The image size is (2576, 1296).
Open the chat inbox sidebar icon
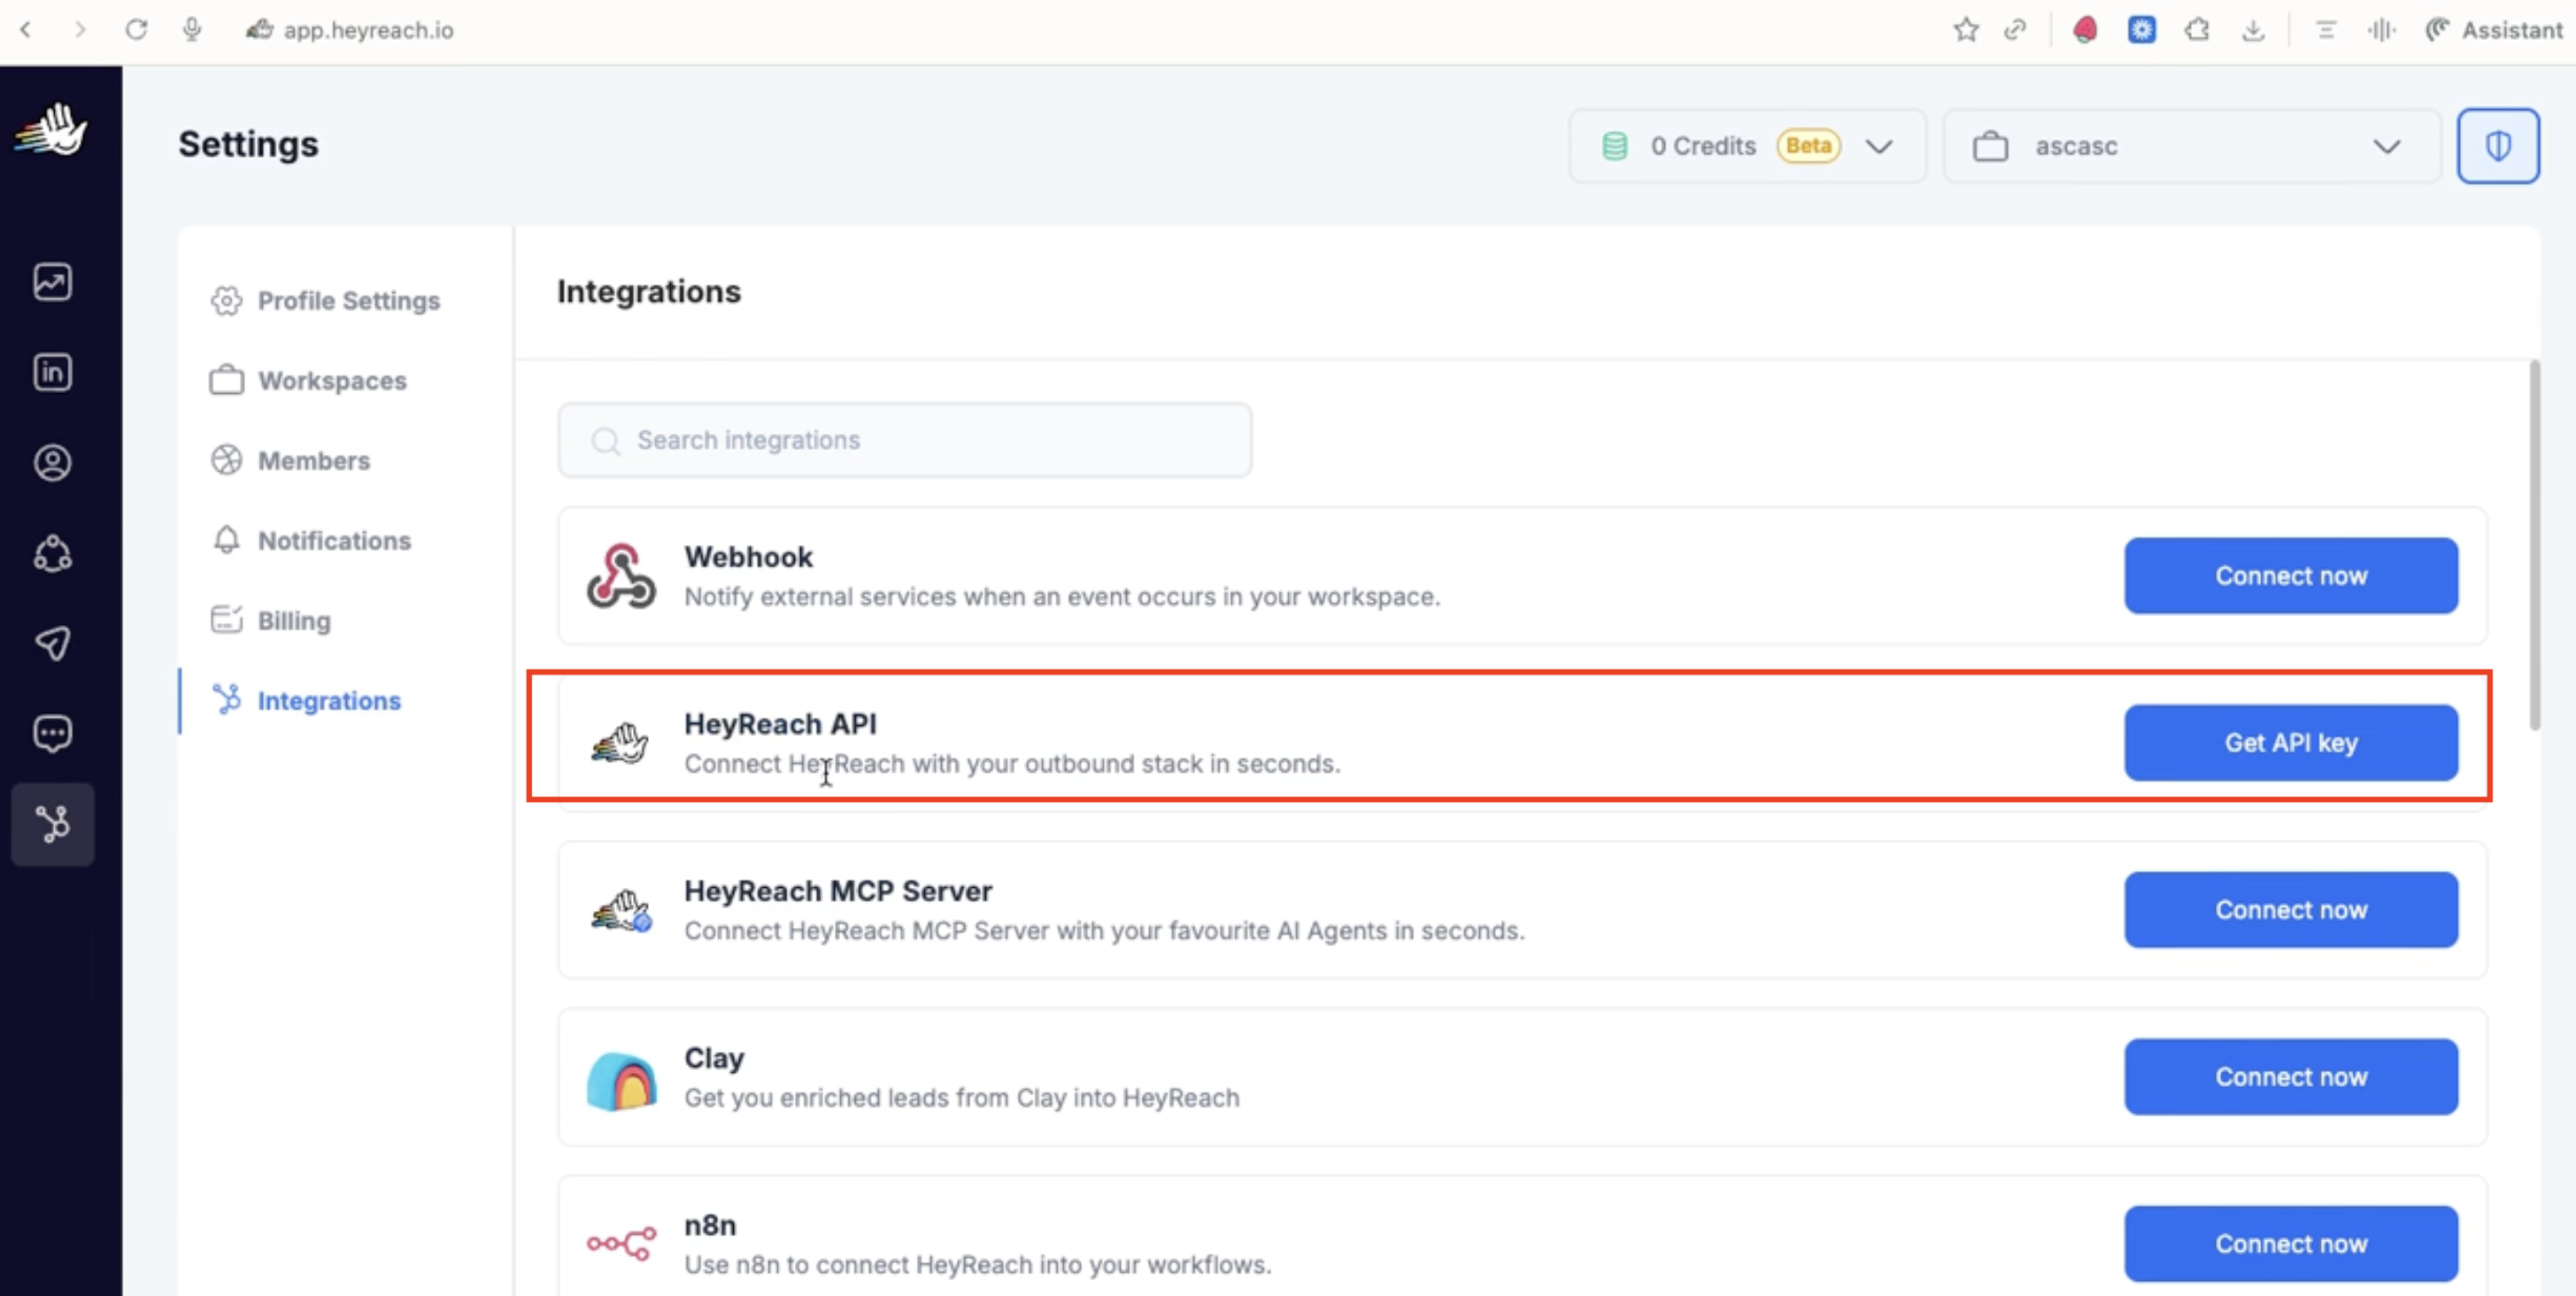[x=52, y=733]
